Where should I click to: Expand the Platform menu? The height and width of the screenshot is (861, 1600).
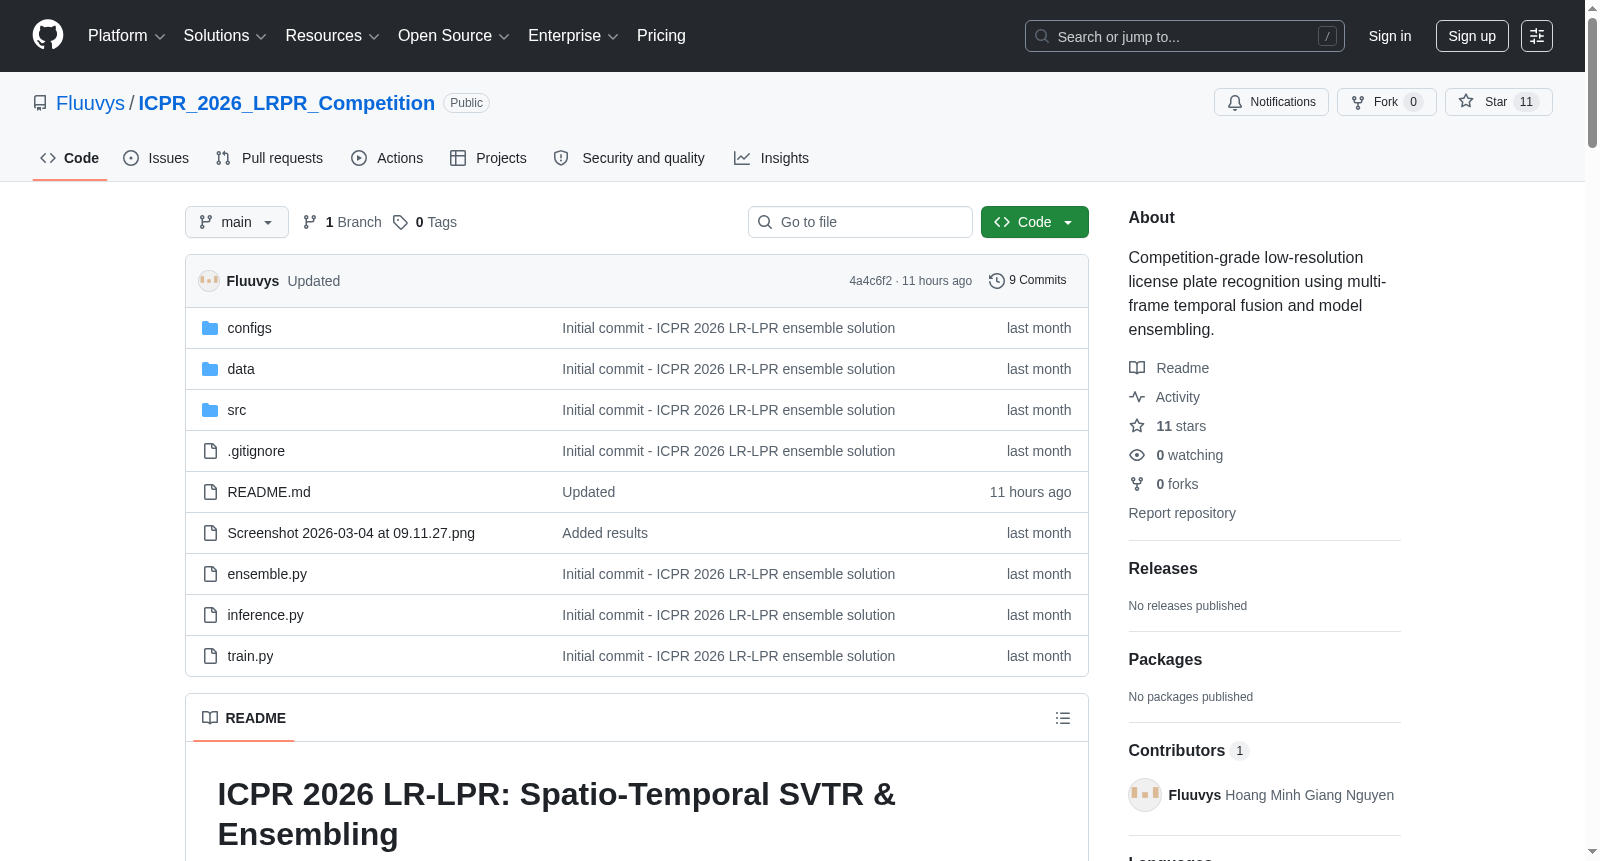pyautogui.click(x=127, y=36)
